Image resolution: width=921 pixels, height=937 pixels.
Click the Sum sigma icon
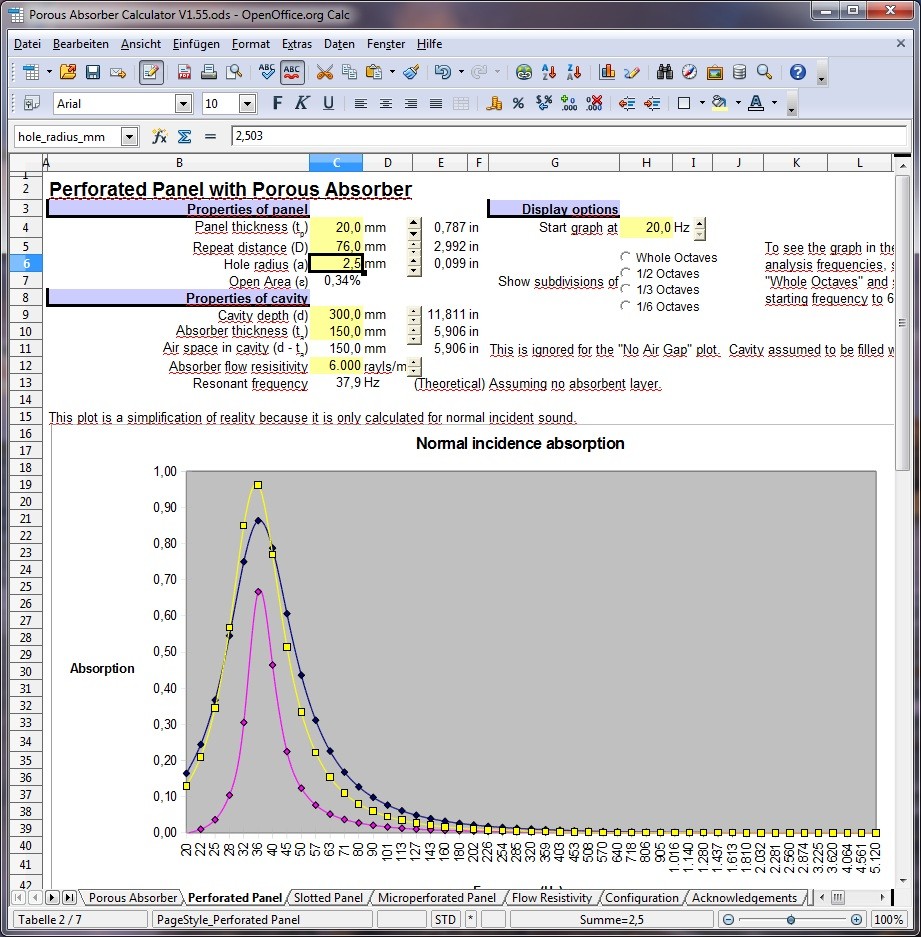pyautogui.click(x=185, y=136)
